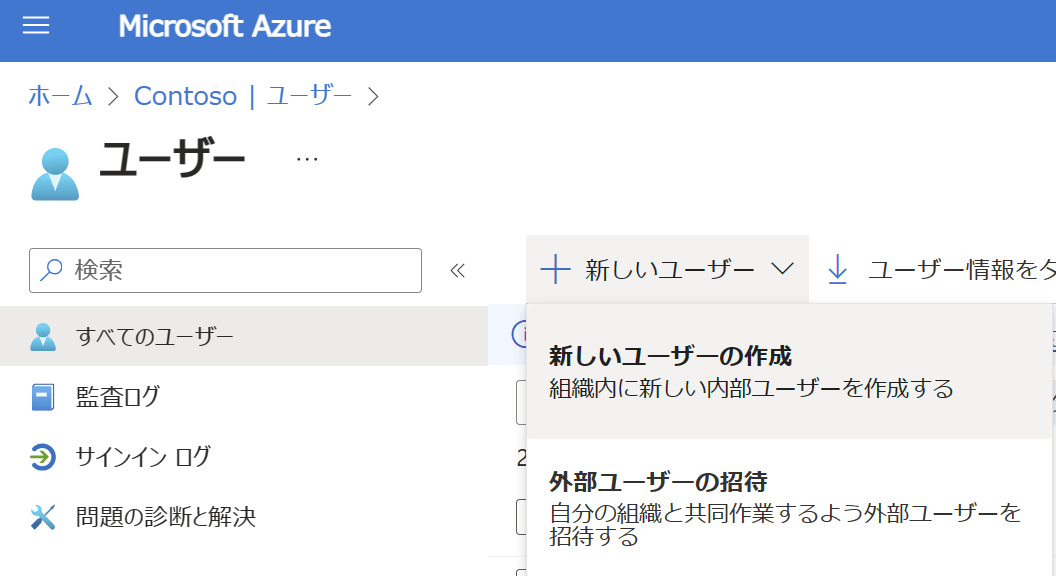Click the サインイン ログ arrow icon

pyautogui.click(x=43, y=457)
